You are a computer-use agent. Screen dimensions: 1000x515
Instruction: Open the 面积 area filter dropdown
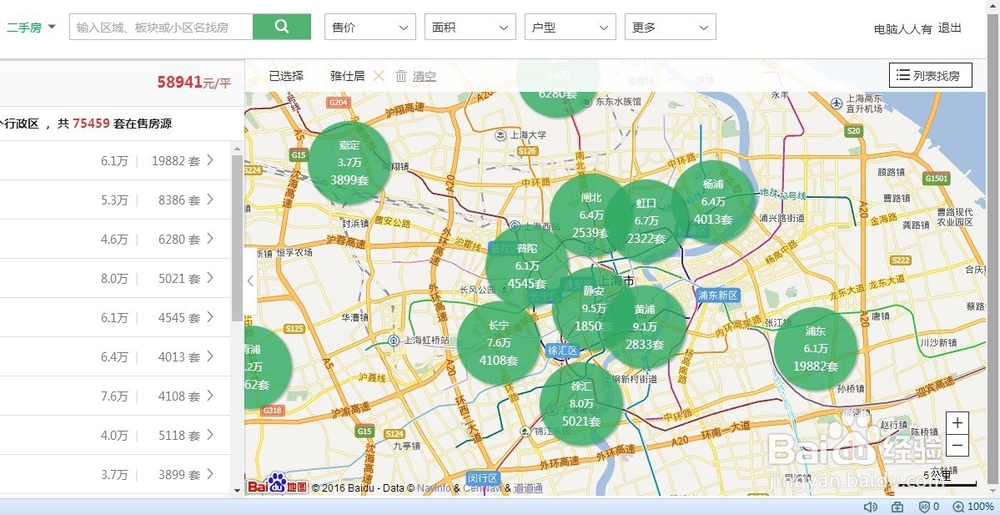click(x=470, y=27)
